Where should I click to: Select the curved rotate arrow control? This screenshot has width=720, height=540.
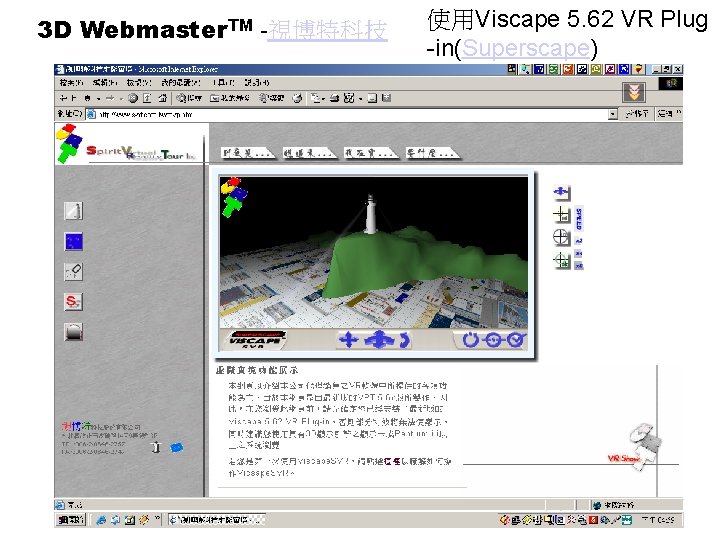coord(404,340)
